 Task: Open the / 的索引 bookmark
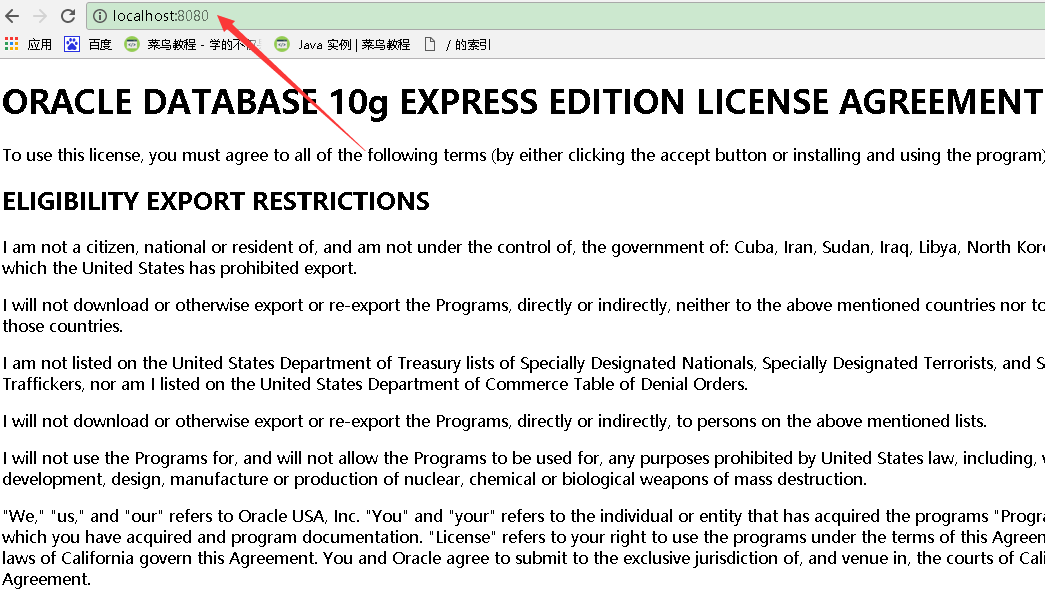(469, 45)
